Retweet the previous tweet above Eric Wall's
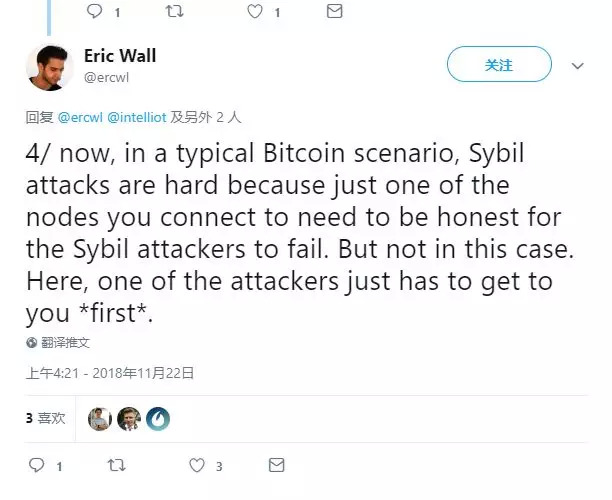612x500 pixels. [174, 11]
